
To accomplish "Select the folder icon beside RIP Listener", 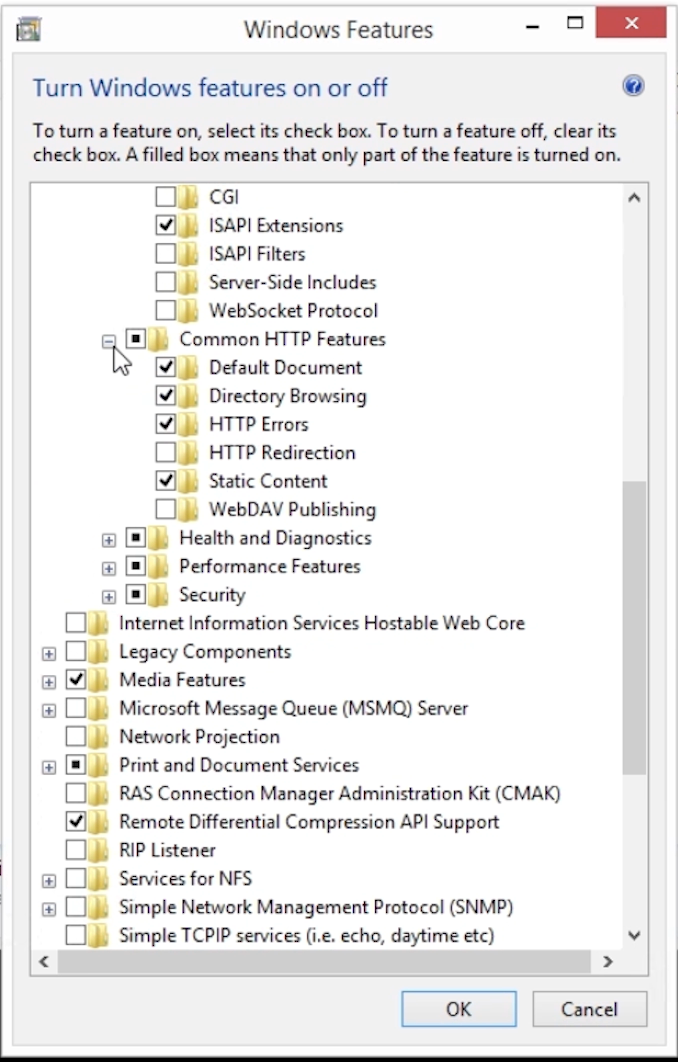I will click(x=98, y=850).
